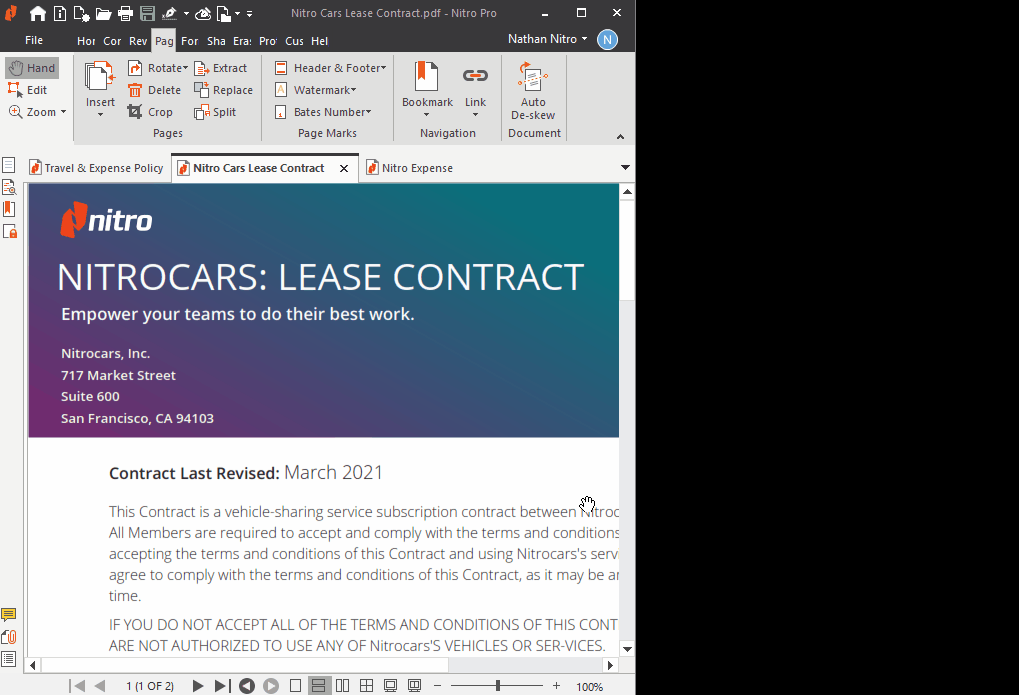
Task: Open the Pages thumbnail panel
Action: [10, 164]
